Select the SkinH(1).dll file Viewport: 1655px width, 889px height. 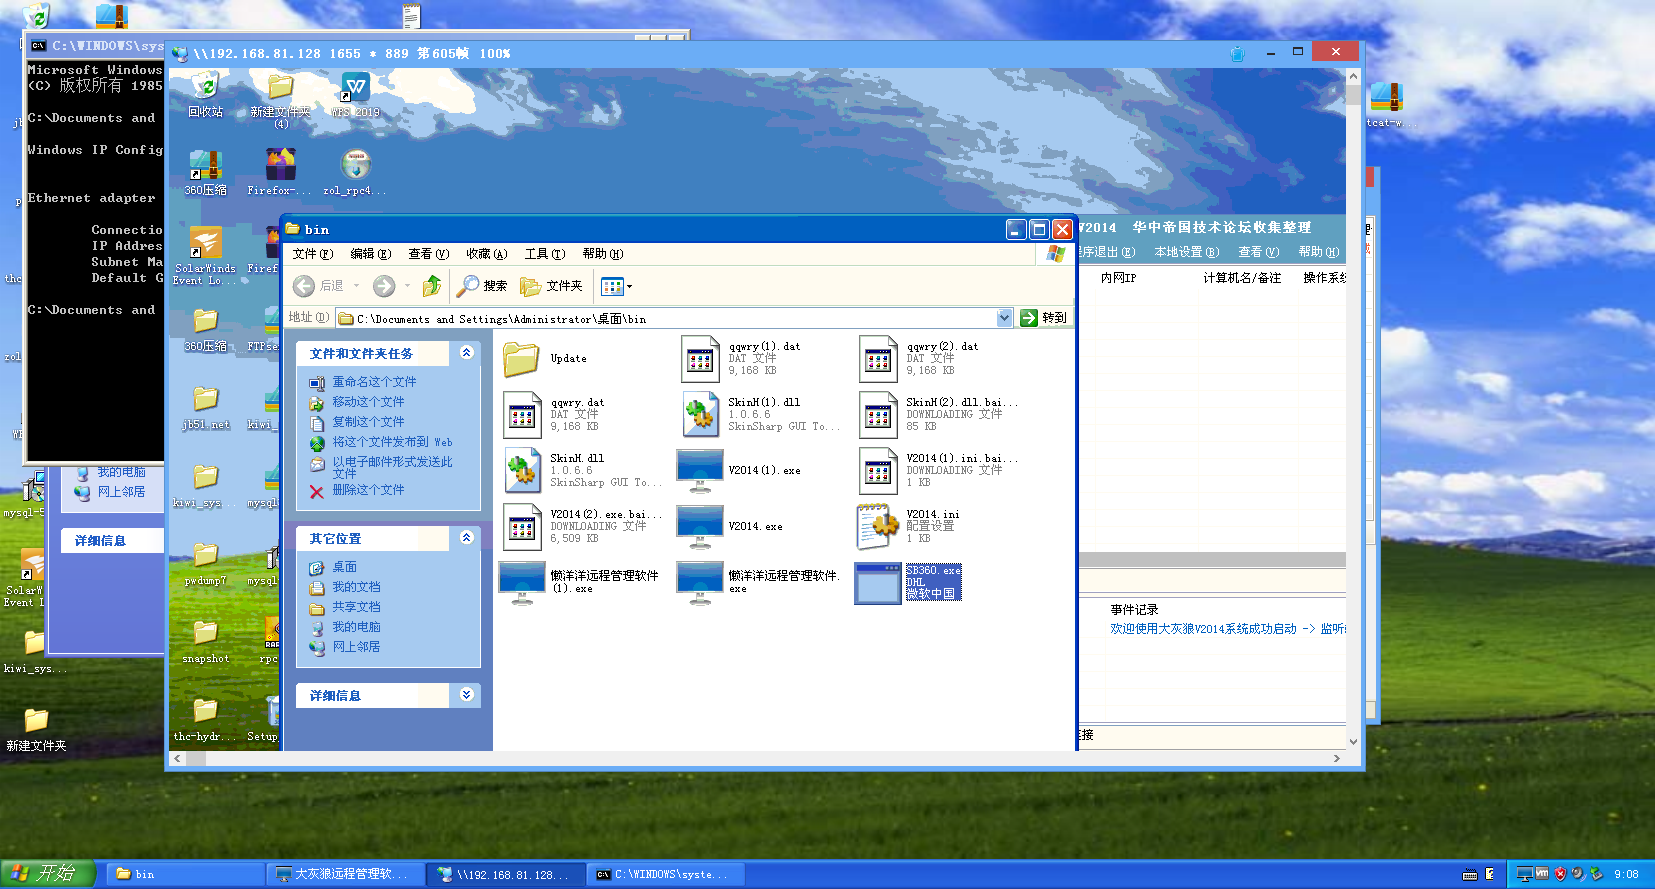760,414
